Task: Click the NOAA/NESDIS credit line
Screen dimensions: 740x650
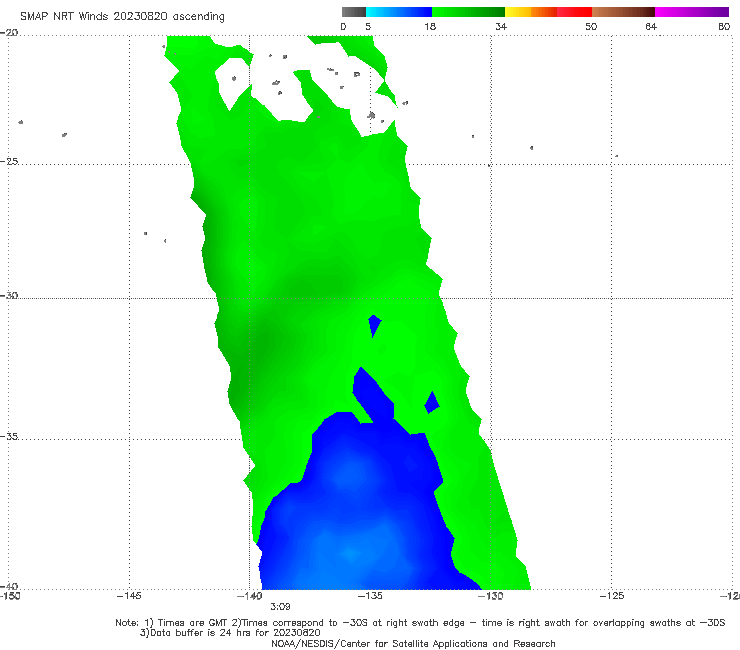Action: pos(413,644)
